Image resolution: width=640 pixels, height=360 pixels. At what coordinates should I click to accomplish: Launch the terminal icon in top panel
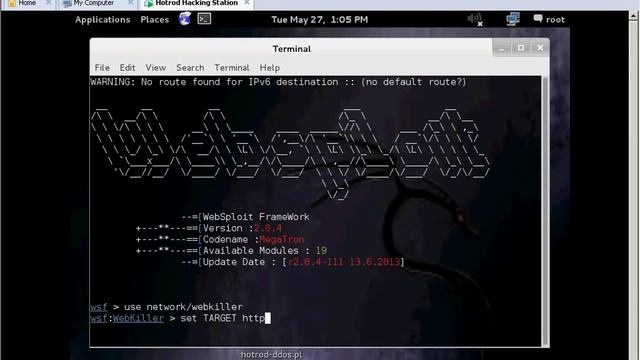[x=204, y=19]
